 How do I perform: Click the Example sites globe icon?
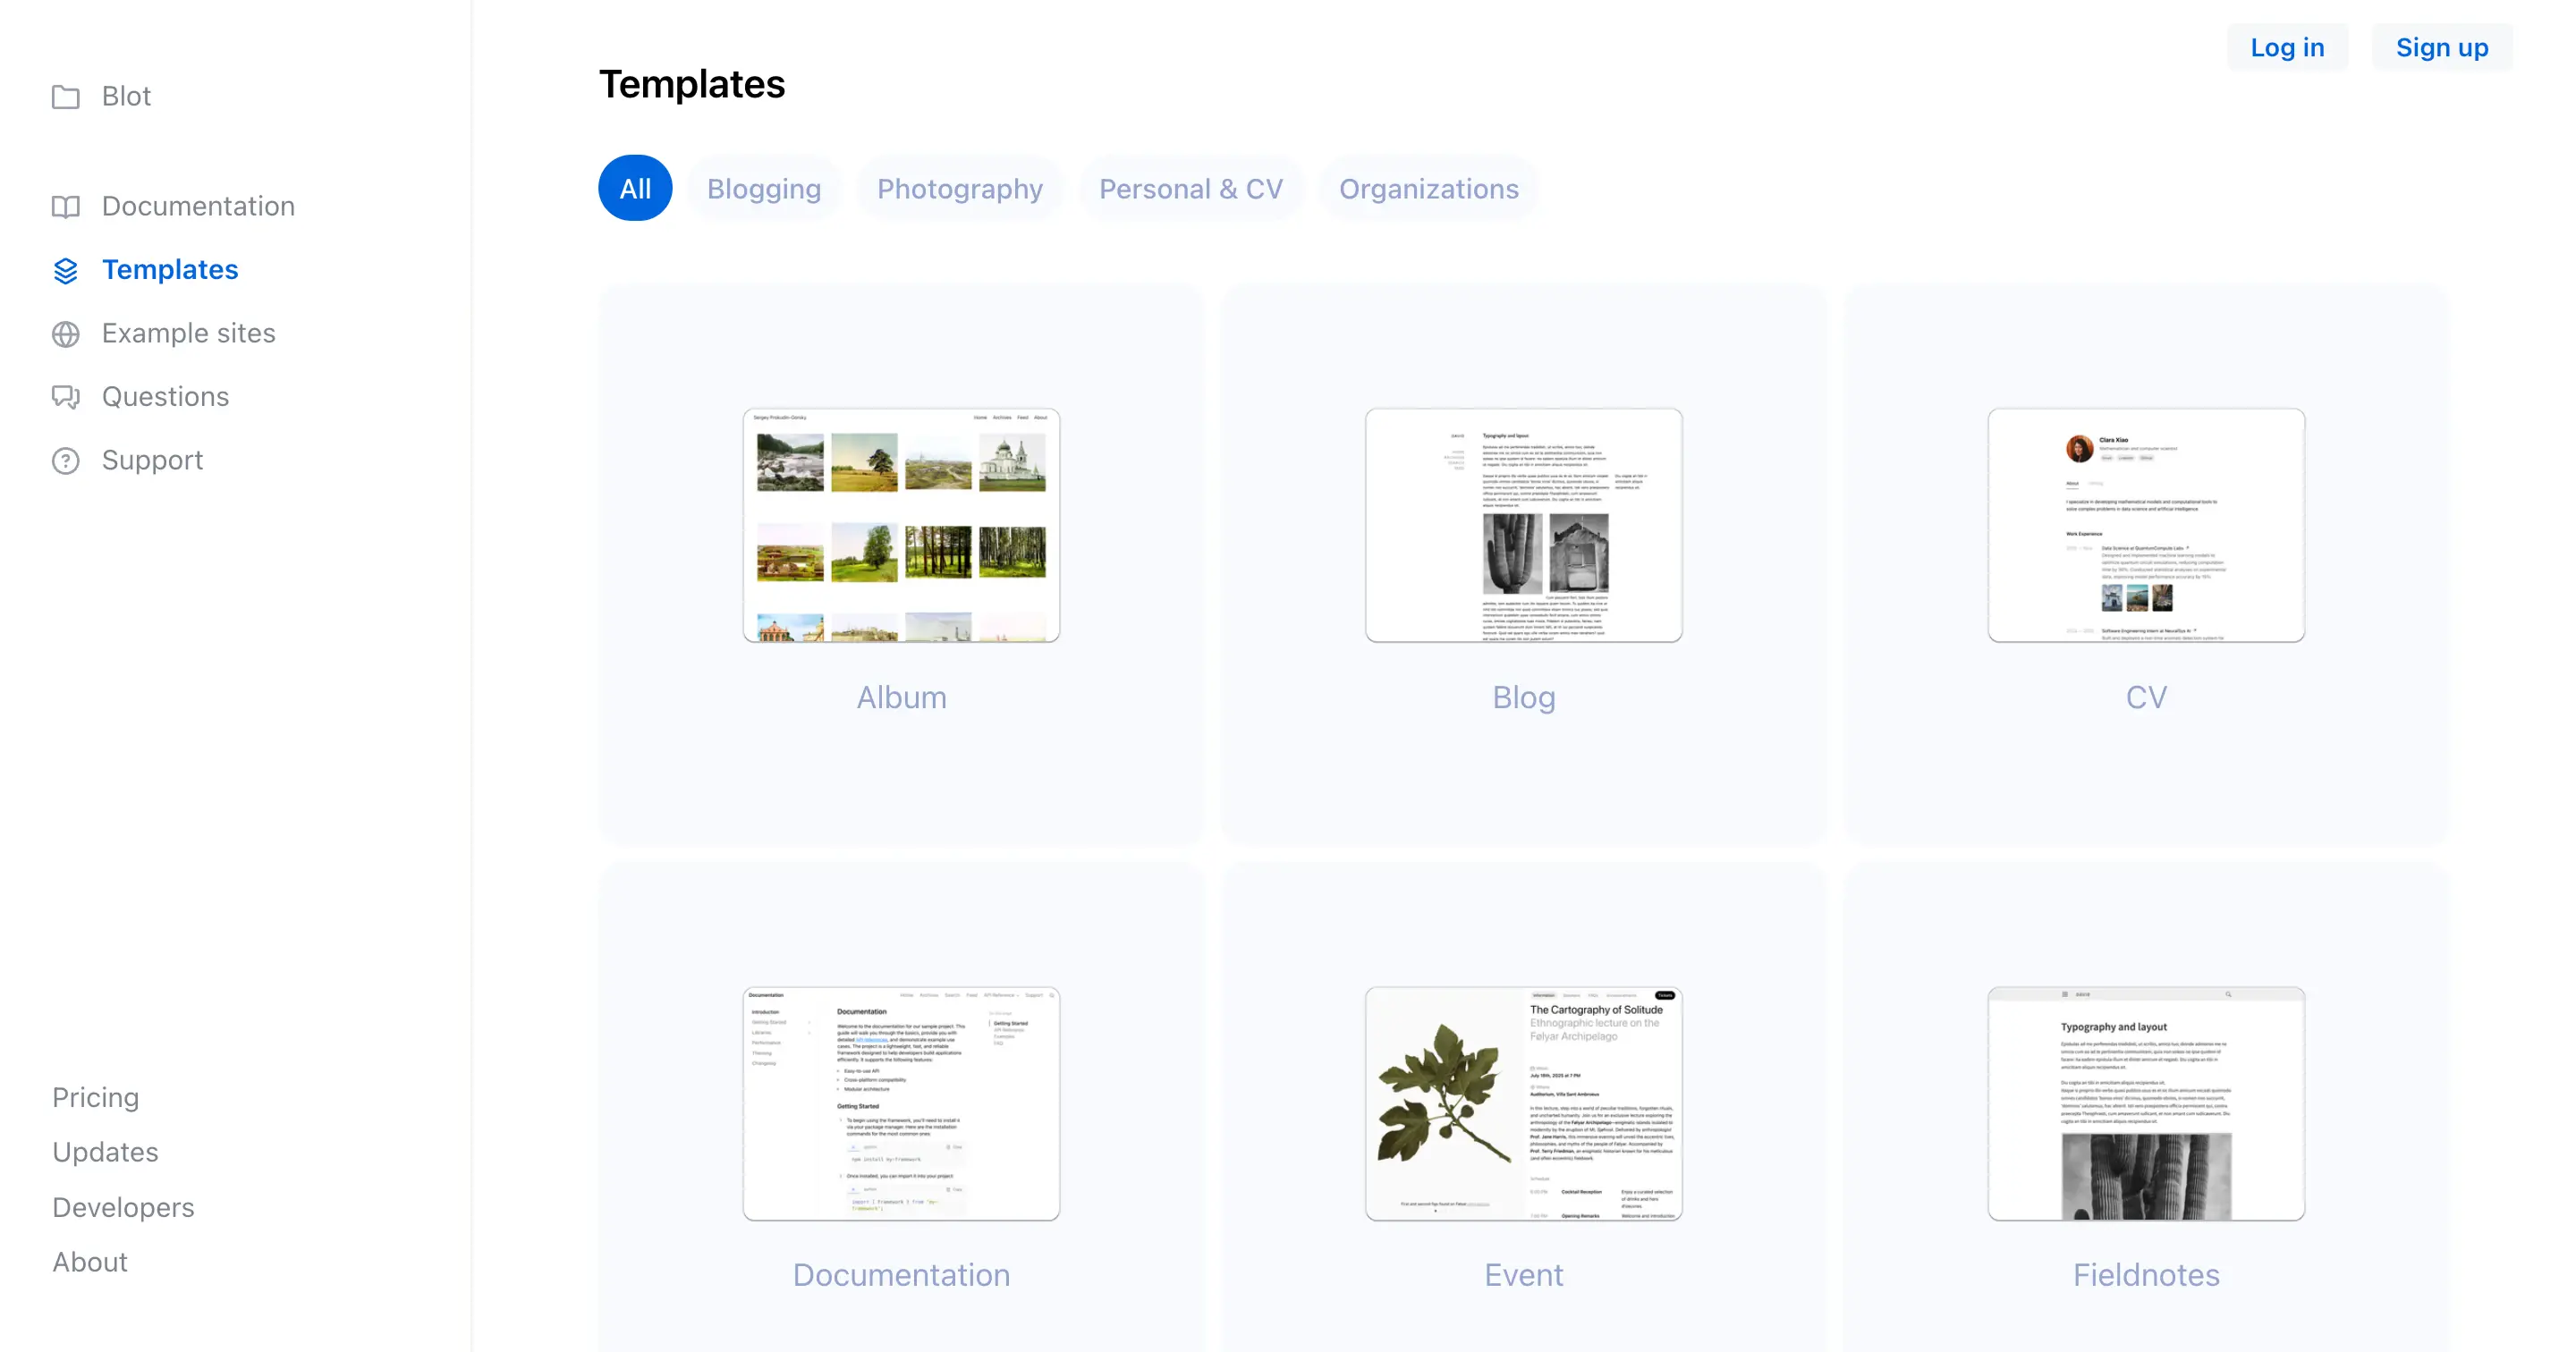pos(66,334)
